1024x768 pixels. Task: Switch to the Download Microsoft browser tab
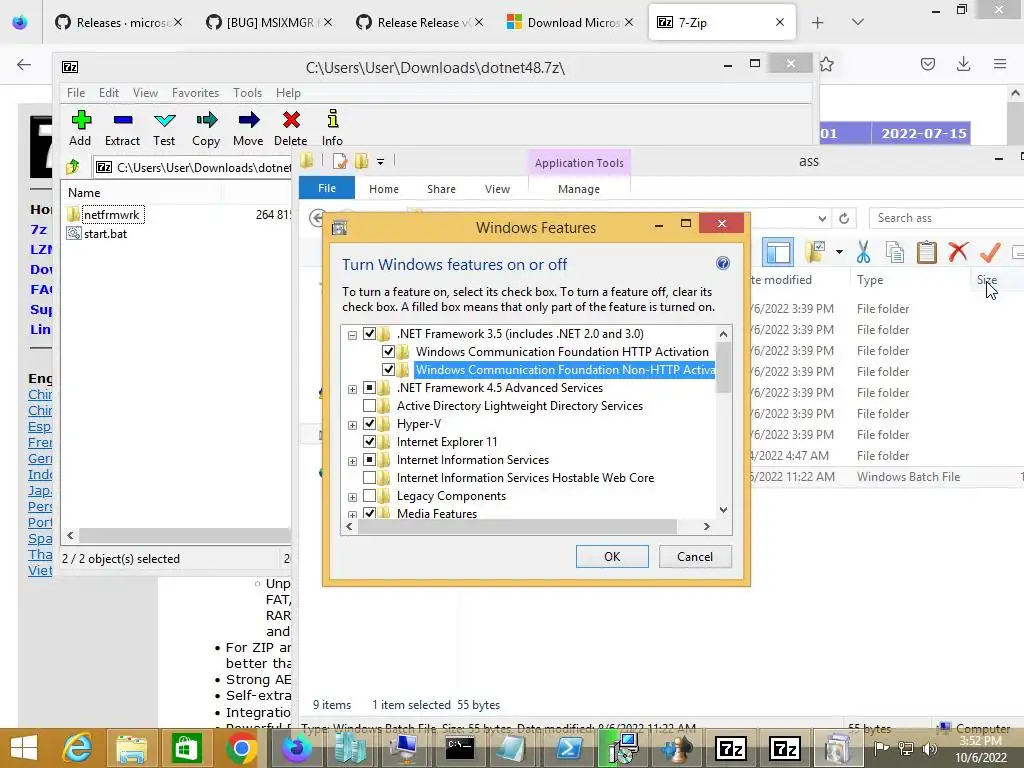(x=571, y=22)
